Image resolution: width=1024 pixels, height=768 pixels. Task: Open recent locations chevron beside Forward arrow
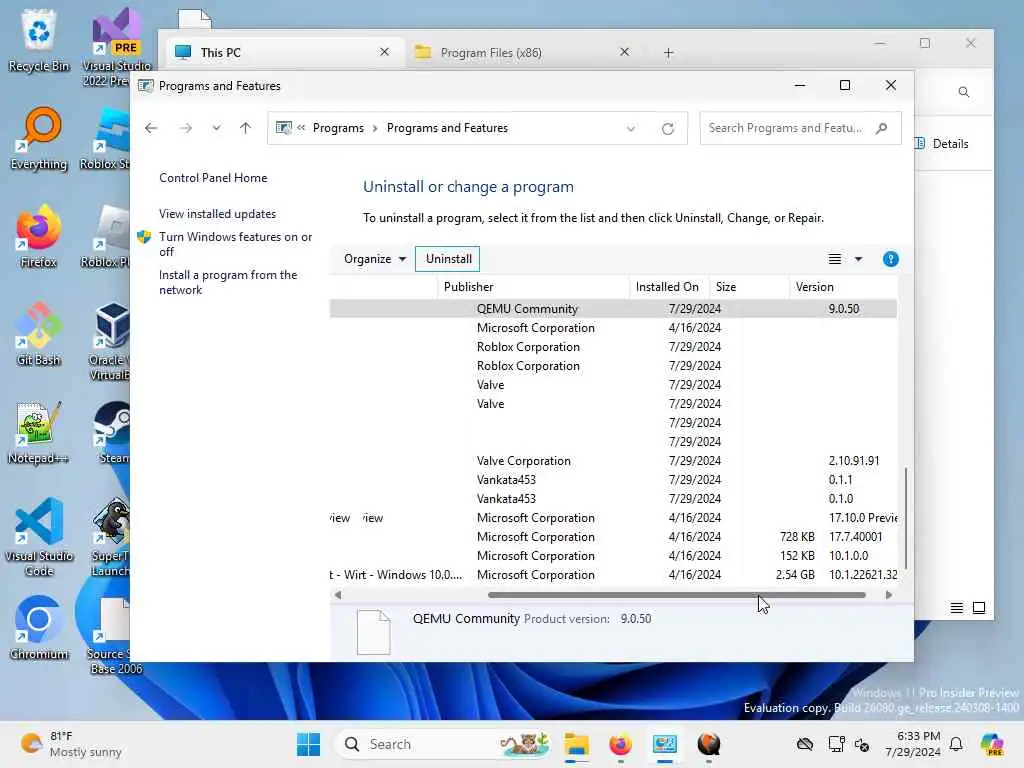point(216,128)
